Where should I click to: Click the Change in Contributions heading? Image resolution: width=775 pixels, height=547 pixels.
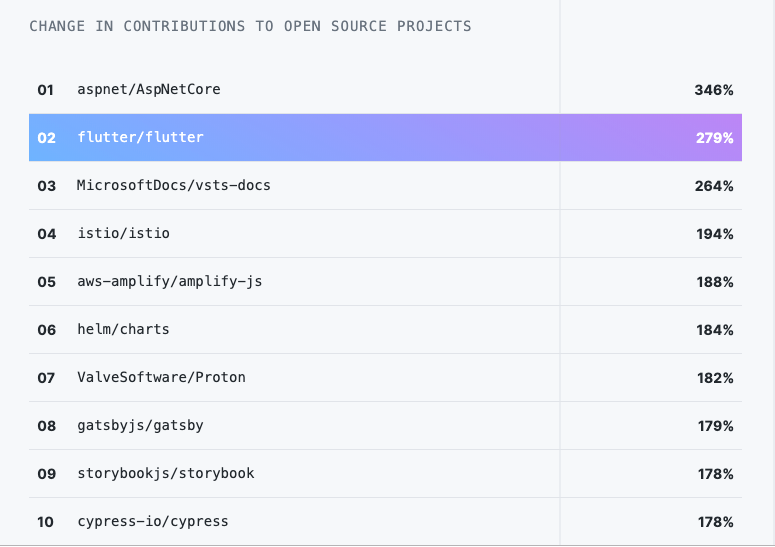click(x=250, y=26)
